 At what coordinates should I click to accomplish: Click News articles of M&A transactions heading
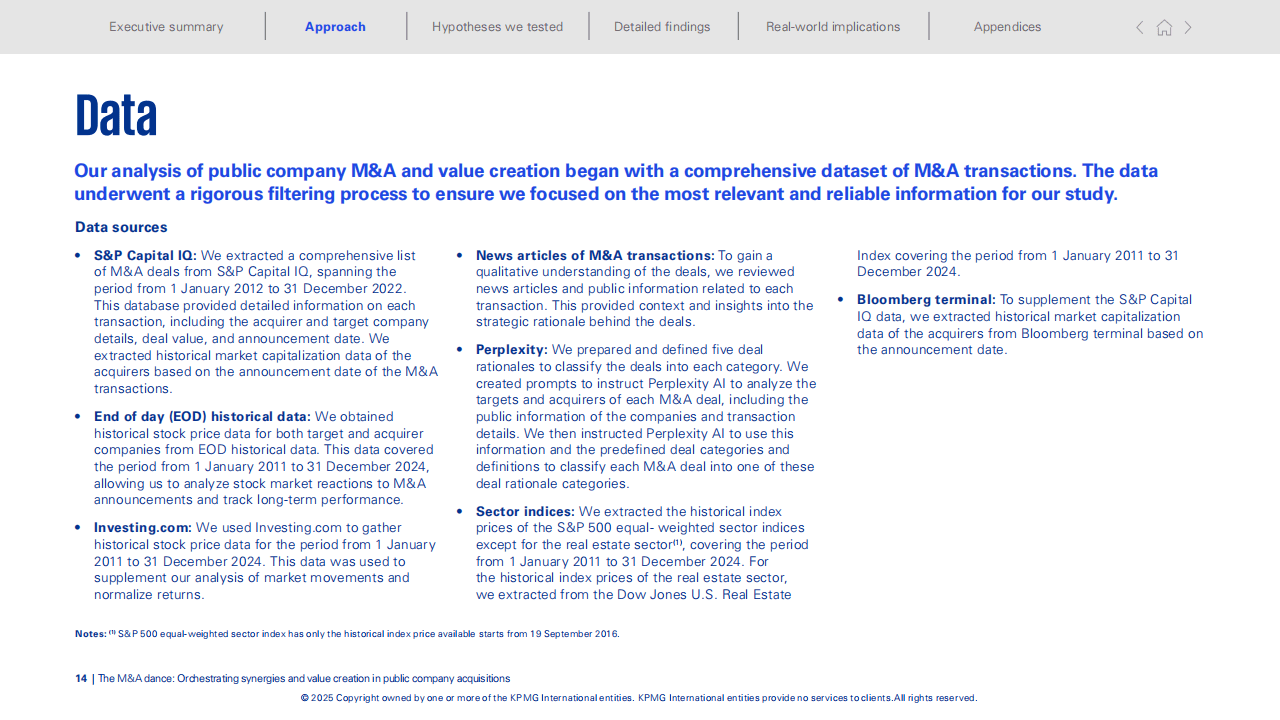tap(595, 255)
